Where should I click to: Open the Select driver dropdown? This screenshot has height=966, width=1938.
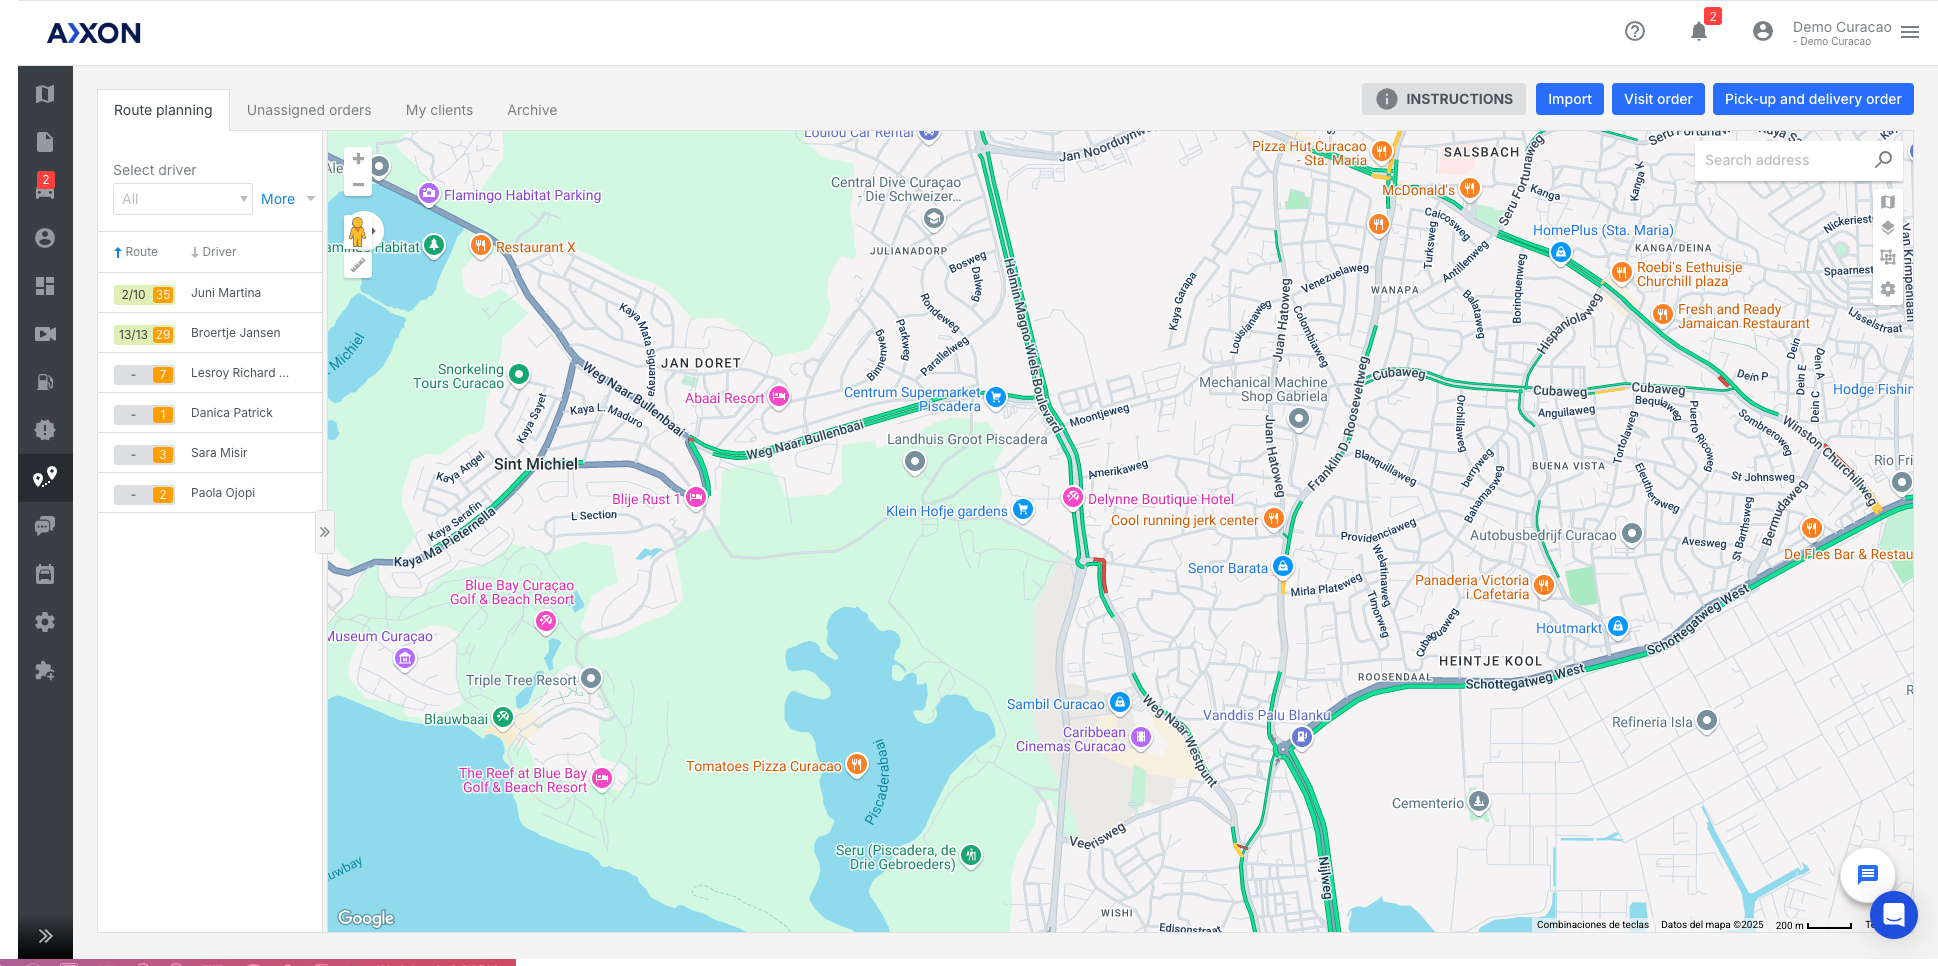coord(182,199)
